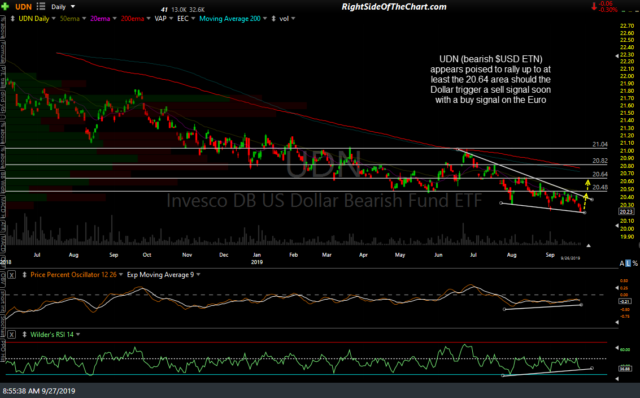Click the move arrows beside UDN Daily
The width and height of the screenshot is (640, 398).
[13, 18]
